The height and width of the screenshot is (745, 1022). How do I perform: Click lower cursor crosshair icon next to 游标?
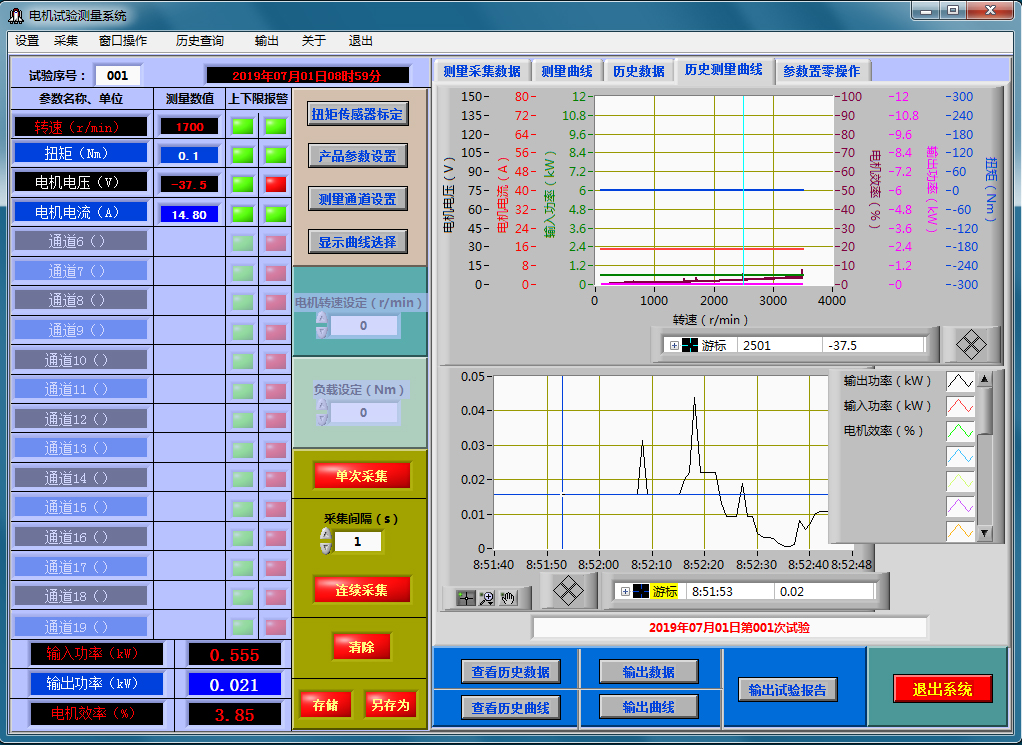641,591
